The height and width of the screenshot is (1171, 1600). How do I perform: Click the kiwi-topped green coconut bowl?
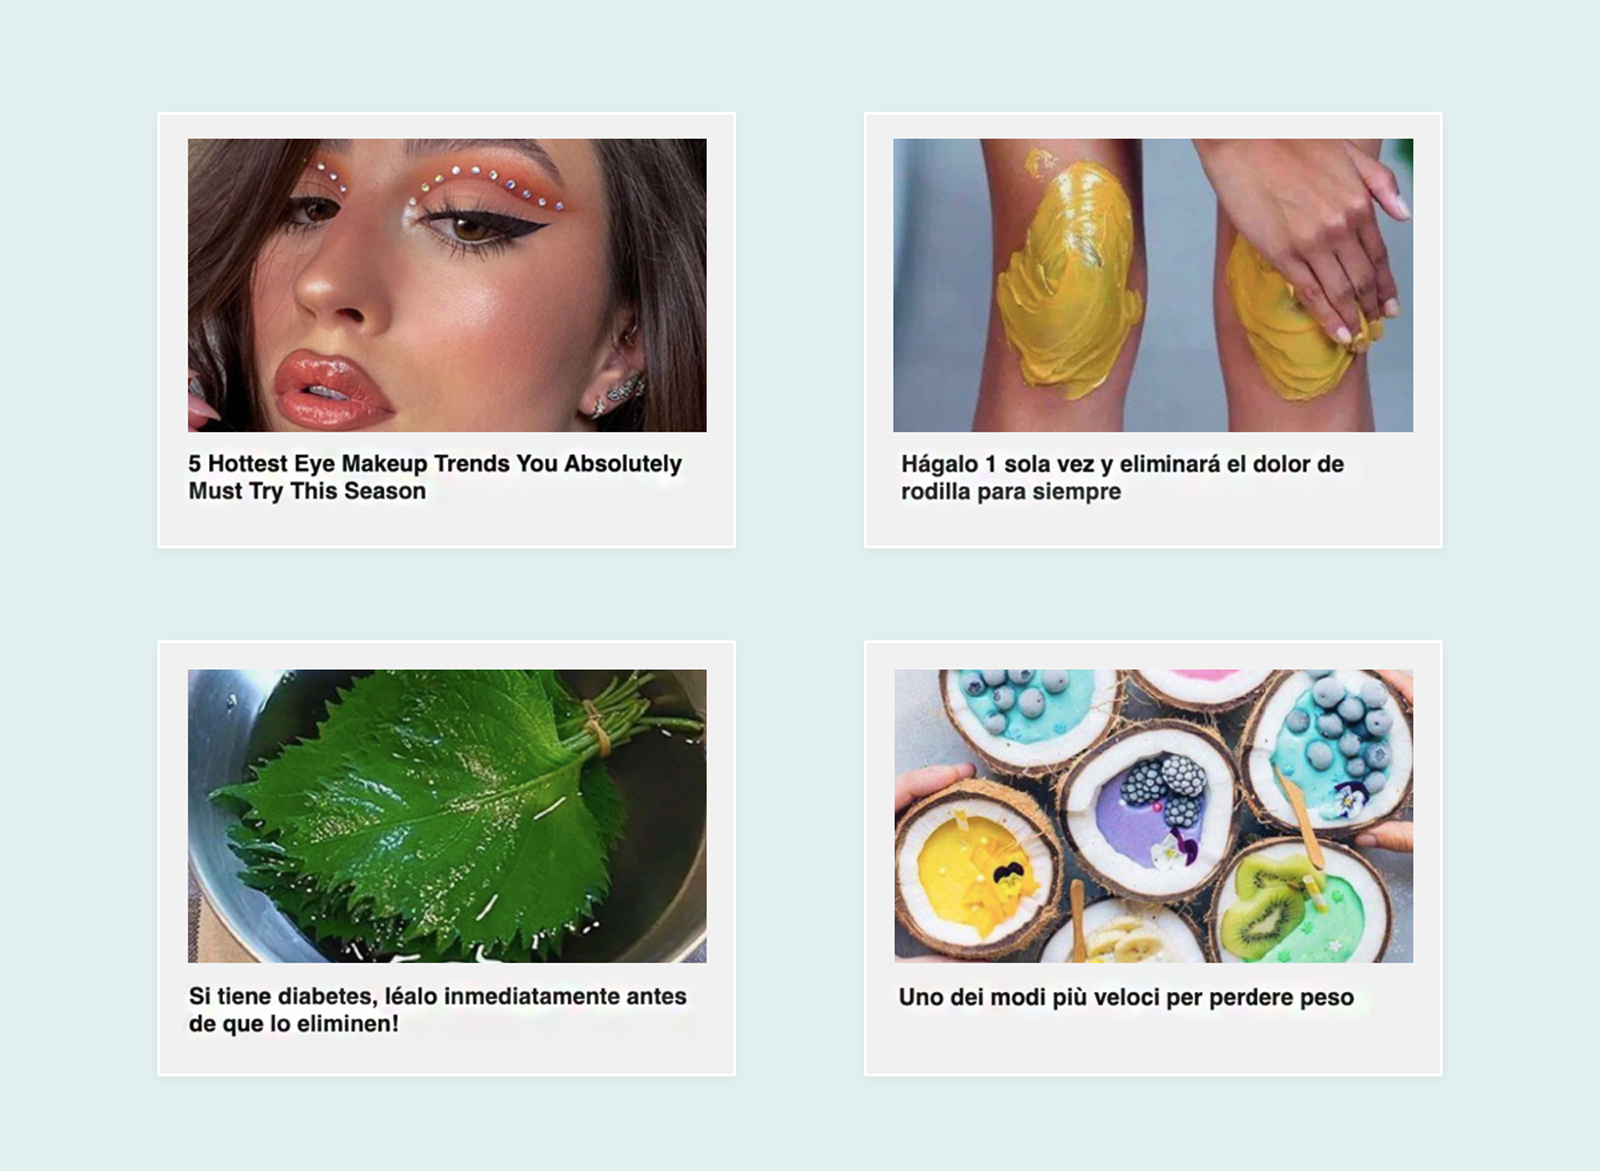pyautogui.click(x=1298, y=904)
